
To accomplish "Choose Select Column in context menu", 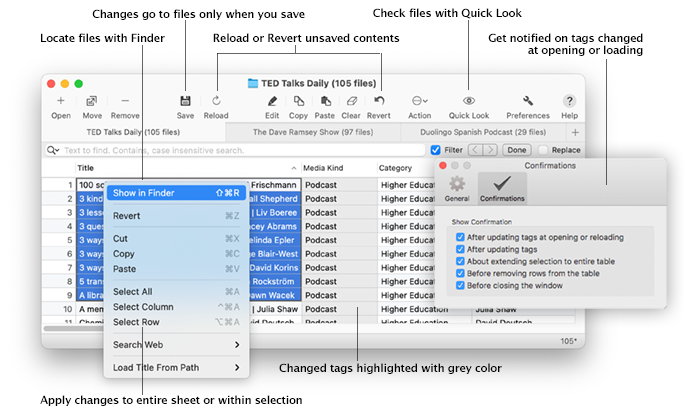I will pos(176,307).
